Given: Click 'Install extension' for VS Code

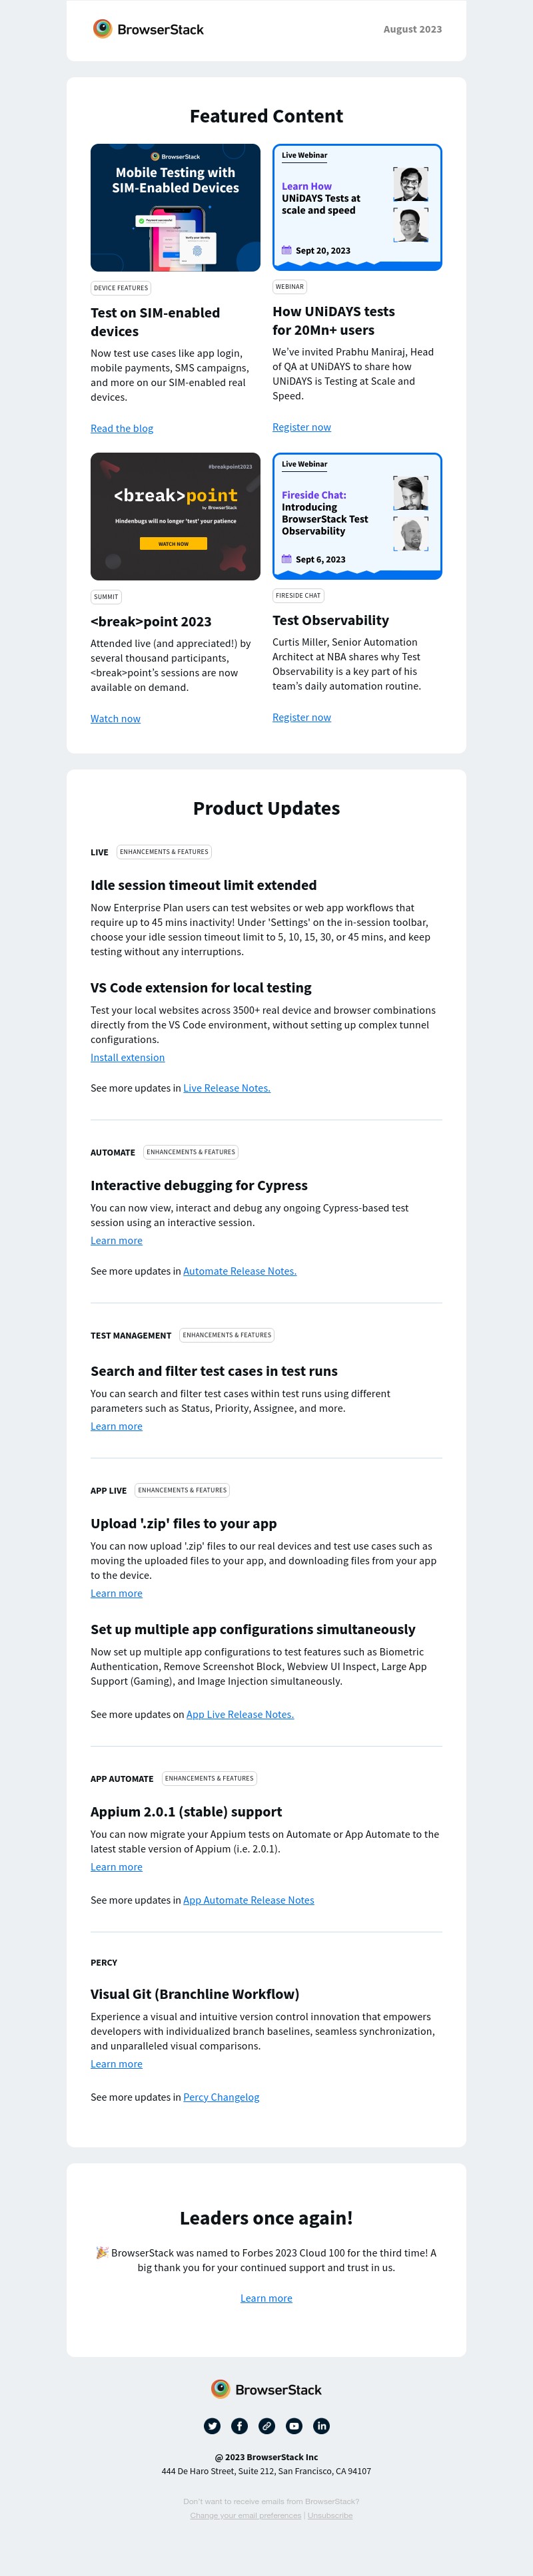Looking at the screenshot, I should pyautogui.click(x=128, y=1057).
